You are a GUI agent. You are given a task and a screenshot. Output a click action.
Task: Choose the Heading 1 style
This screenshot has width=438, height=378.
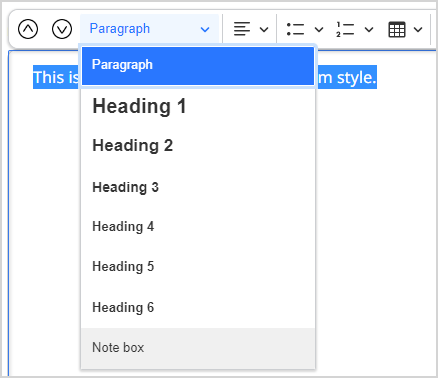[x=198, y=107]
